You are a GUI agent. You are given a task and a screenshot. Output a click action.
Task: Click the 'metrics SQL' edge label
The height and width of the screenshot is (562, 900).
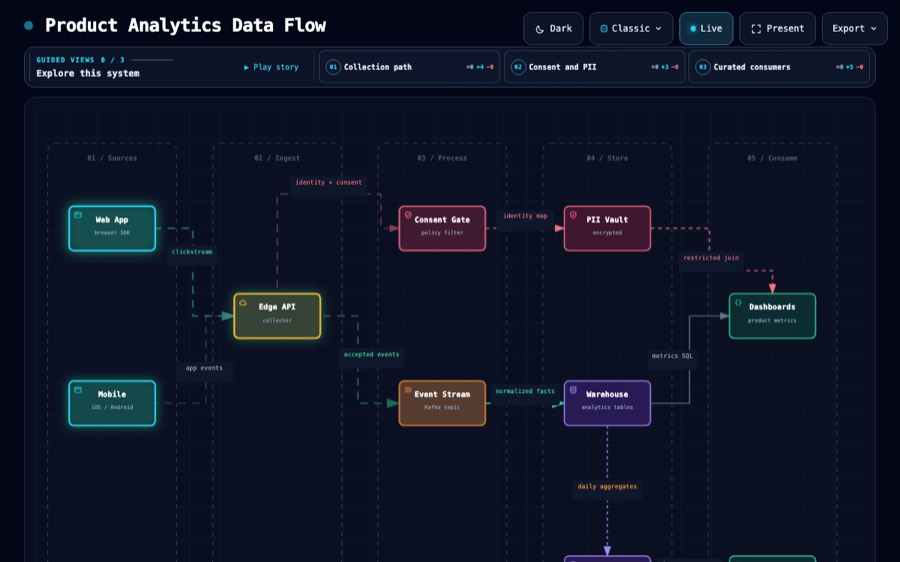(672, 356)
